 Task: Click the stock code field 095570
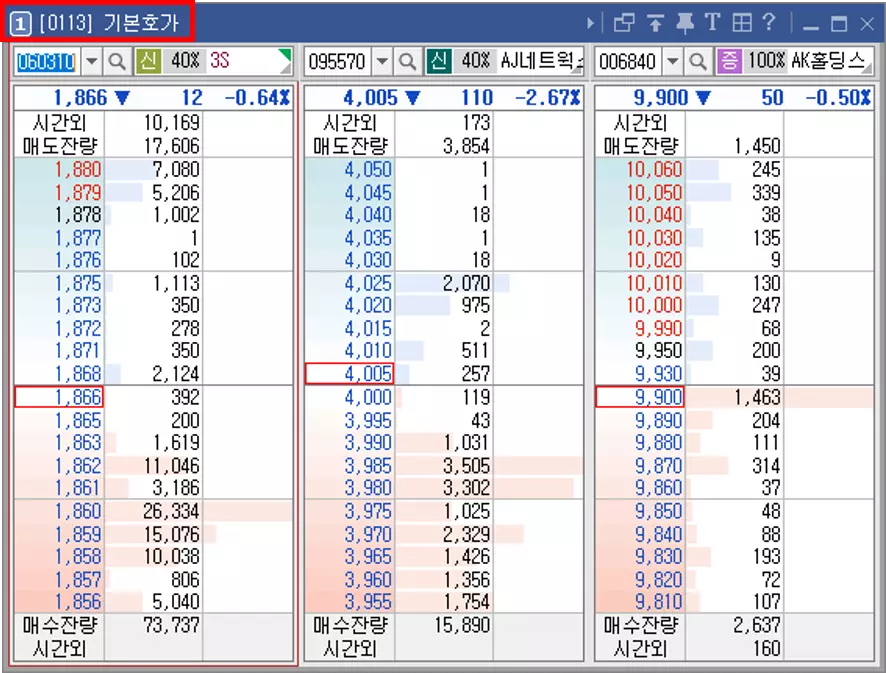[x=337, y=61]
